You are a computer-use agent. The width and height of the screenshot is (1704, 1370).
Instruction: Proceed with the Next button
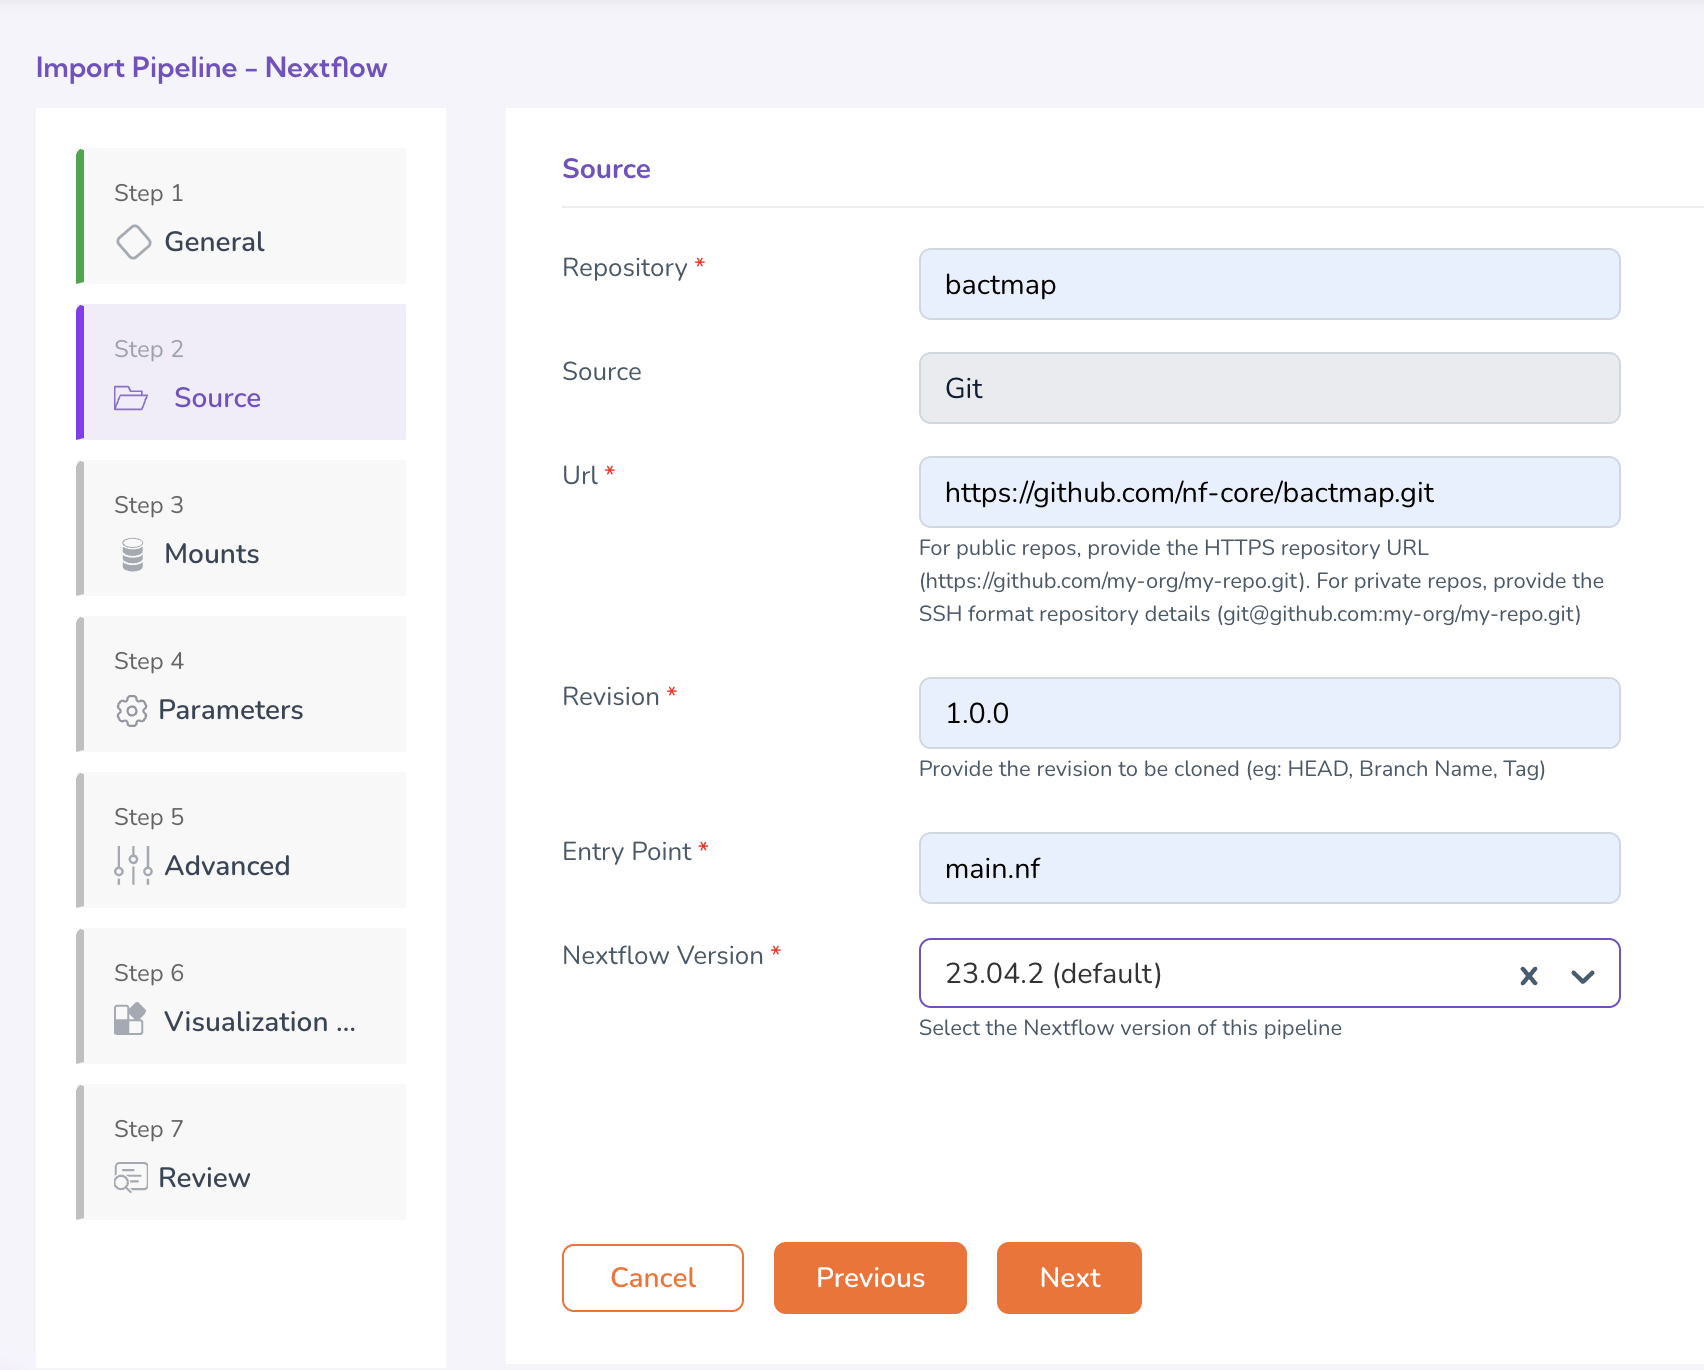1069,1278
